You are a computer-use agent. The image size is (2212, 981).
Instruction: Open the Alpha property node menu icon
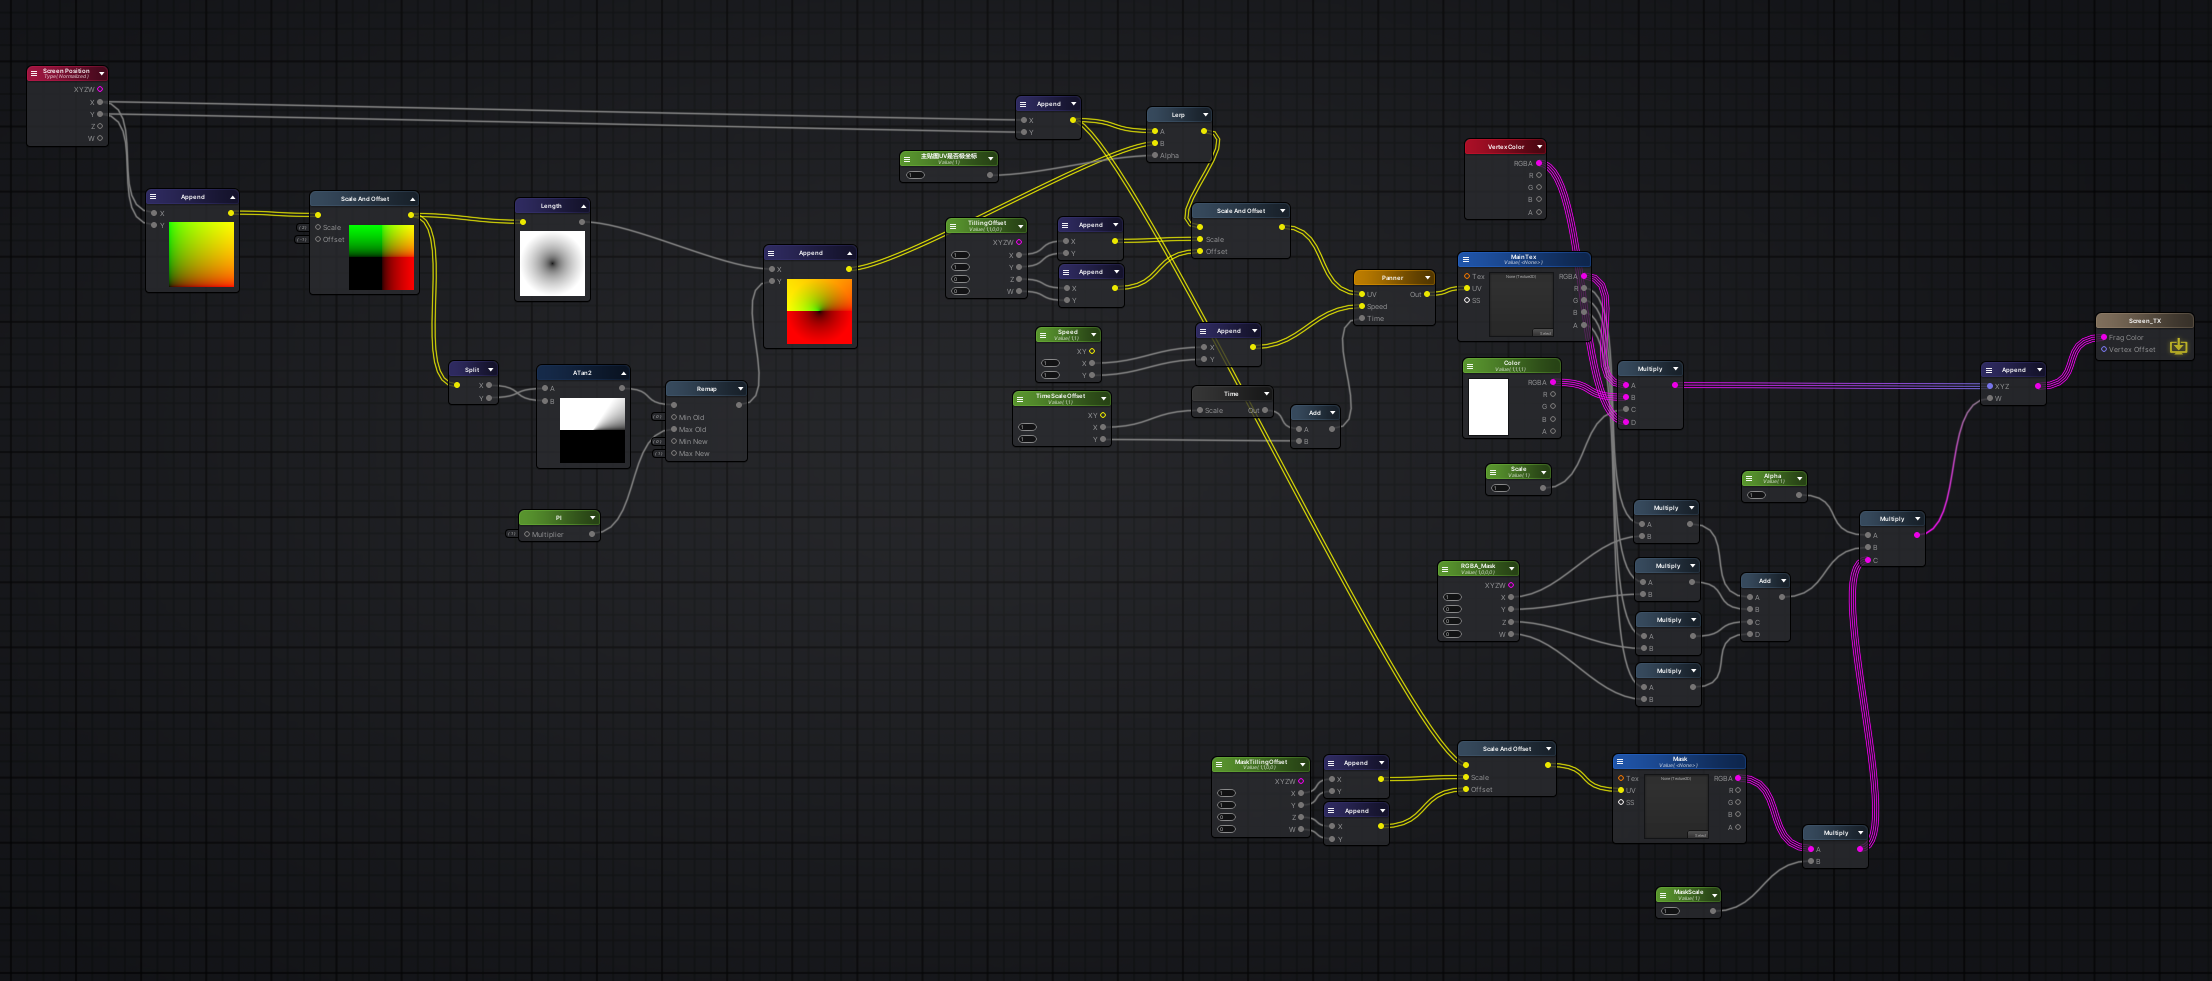[x=1749, y=479]
